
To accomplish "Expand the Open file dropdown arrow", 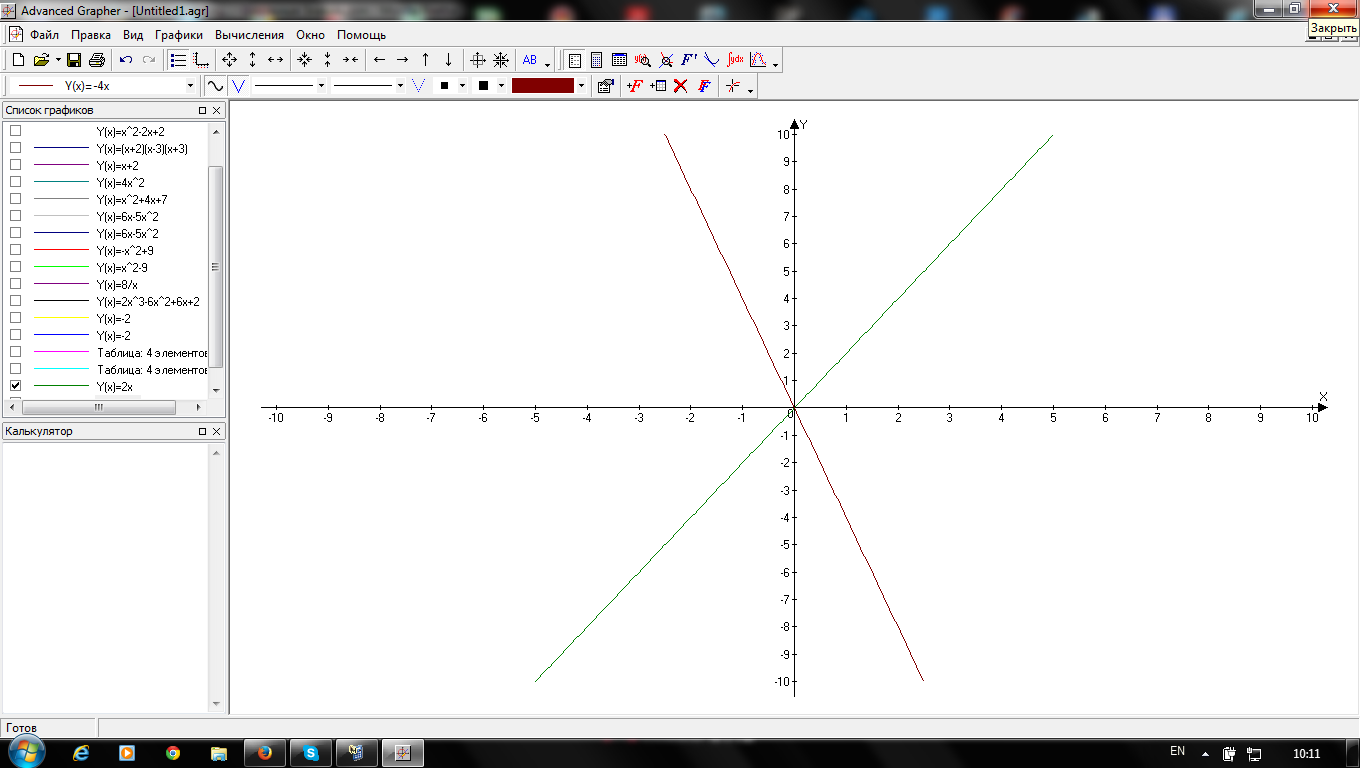I will coord(58,60).
